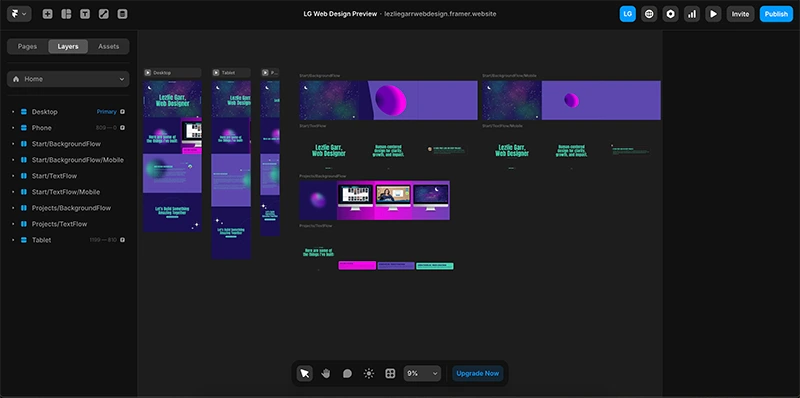Select the Start/BackgroundFlow canvas frame
Screen dimensions: 800x398
pos(388,101)
